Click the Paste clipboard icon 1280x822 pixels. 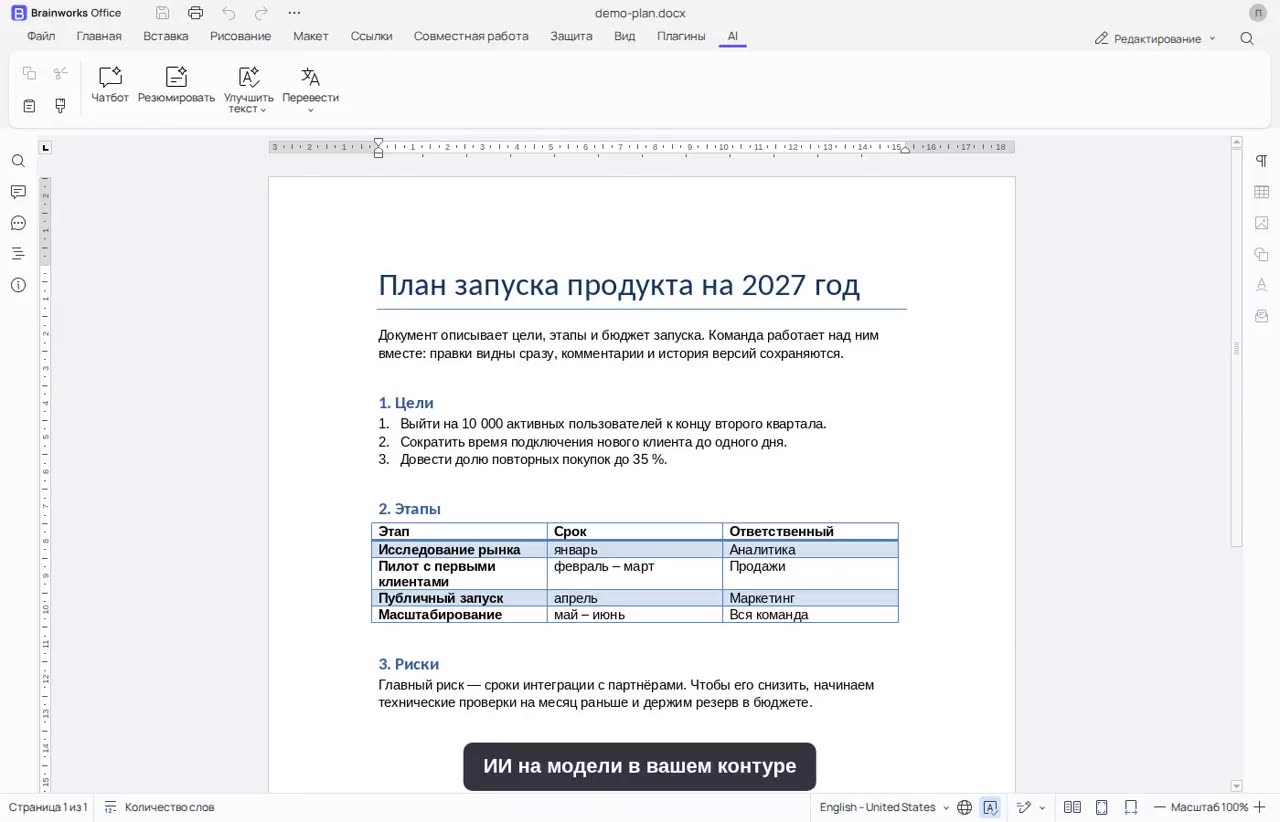(x=29, y=105)
